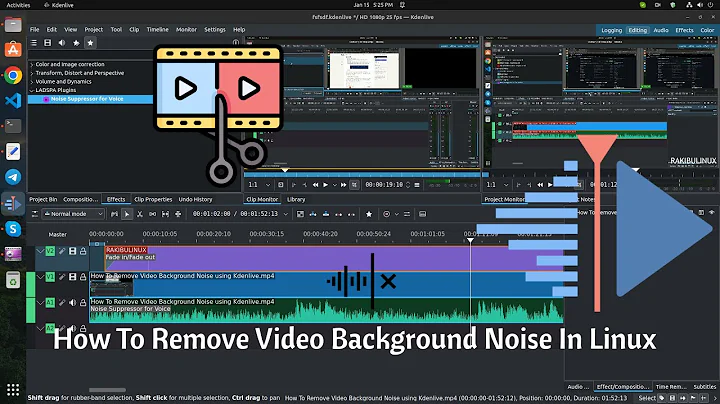The width and height of the screenshot is (720, 404).
Task: Toggle composite tracks mix icon in timeline toolbar
Action: tap(300, 214)
